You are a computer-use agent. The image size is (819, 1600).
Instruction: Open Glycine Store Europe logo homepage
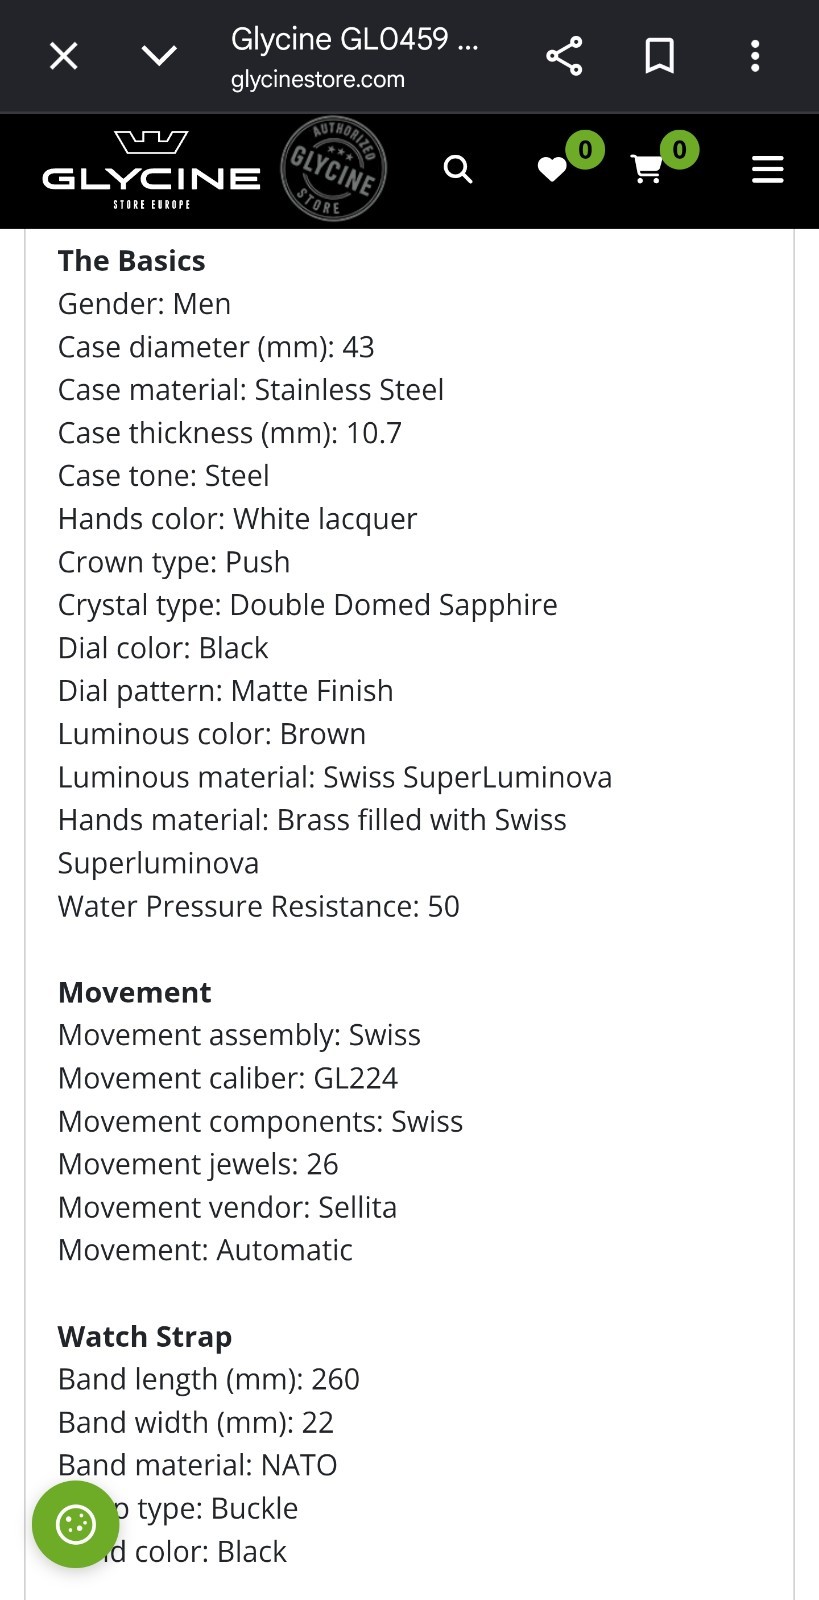click(151, 170)
